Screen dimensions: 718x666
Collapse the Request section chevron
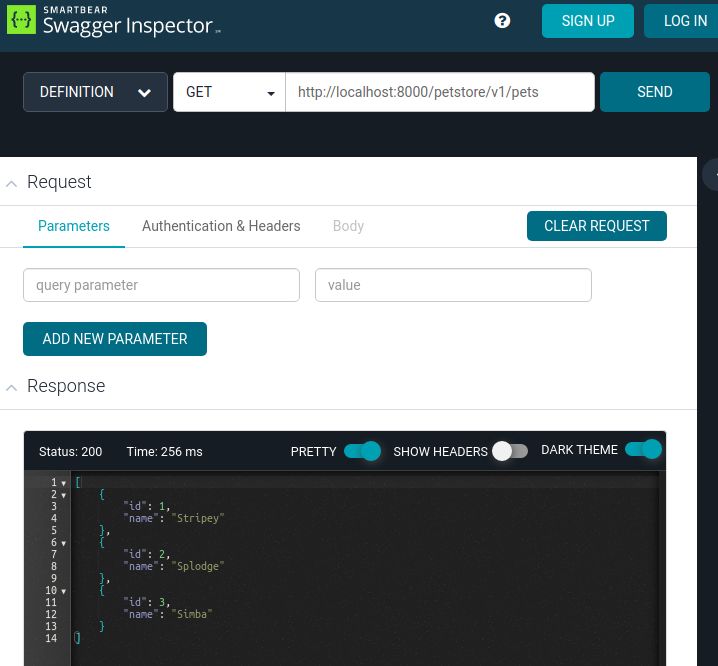click(12, 183)
